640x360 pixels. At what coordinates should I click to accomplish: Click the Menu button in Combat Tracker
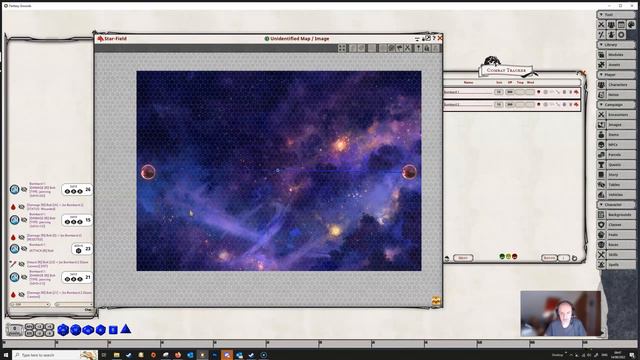(x=463, y=258)
